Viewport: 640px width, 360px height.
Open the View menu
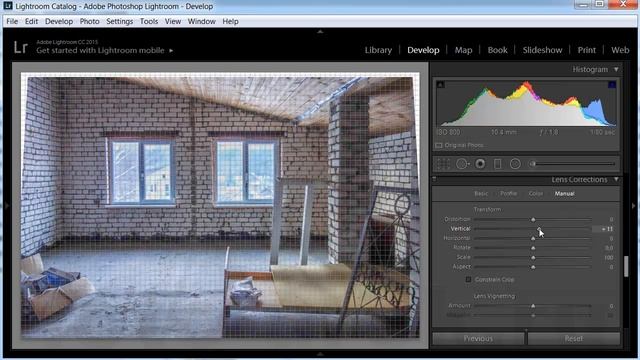pos(173,21)
